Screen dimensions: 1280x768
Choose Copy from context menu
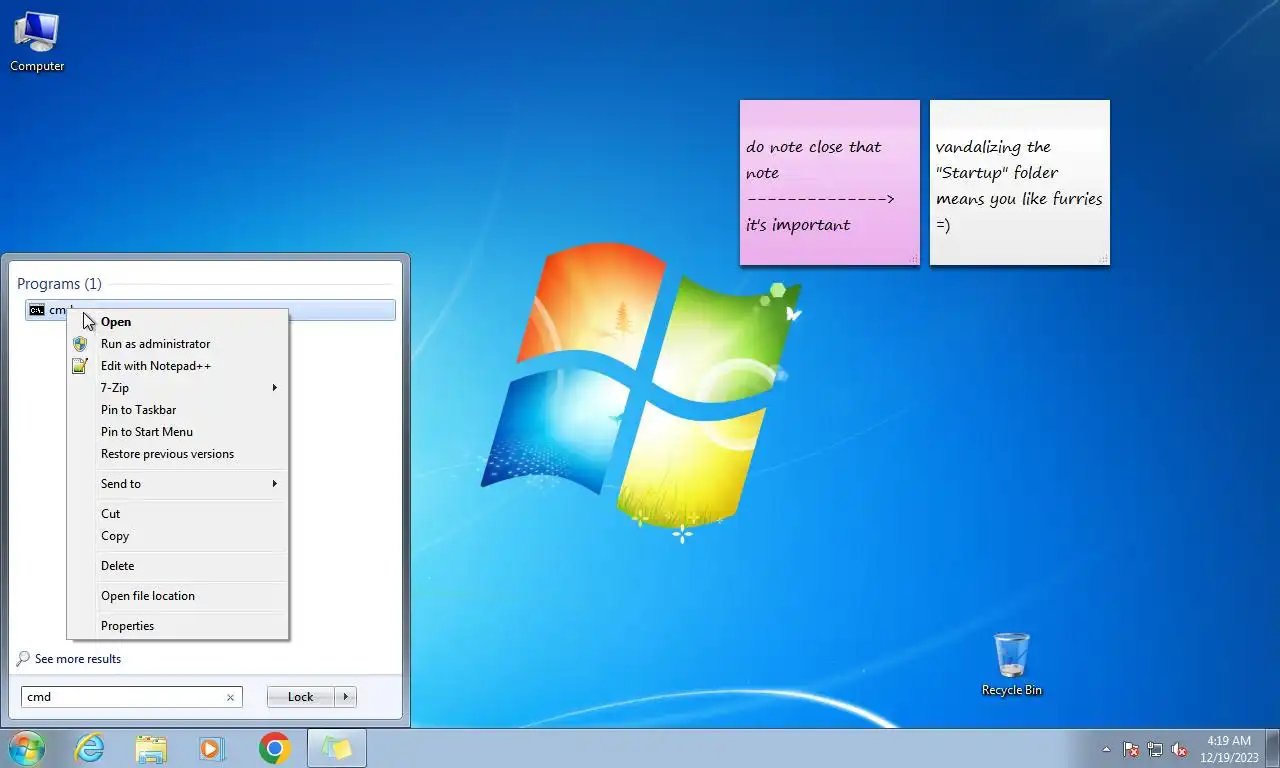tap(177, 536)
